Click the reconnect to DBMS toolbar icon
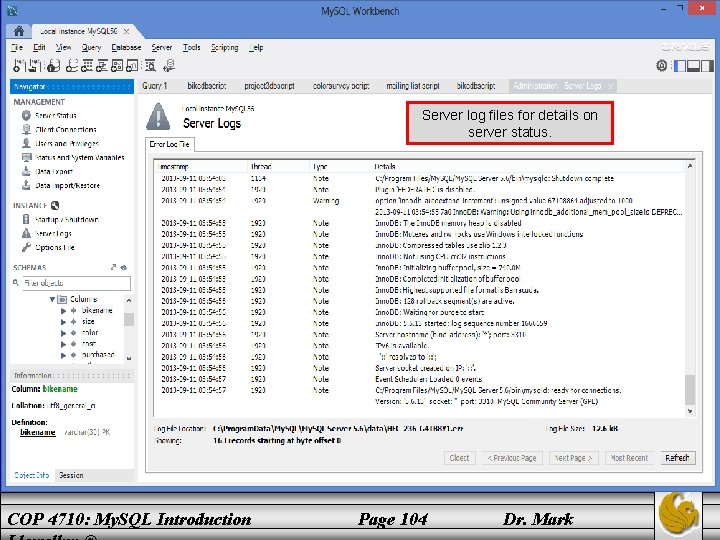Screen dimensions: 720x540 pos(169,66)
